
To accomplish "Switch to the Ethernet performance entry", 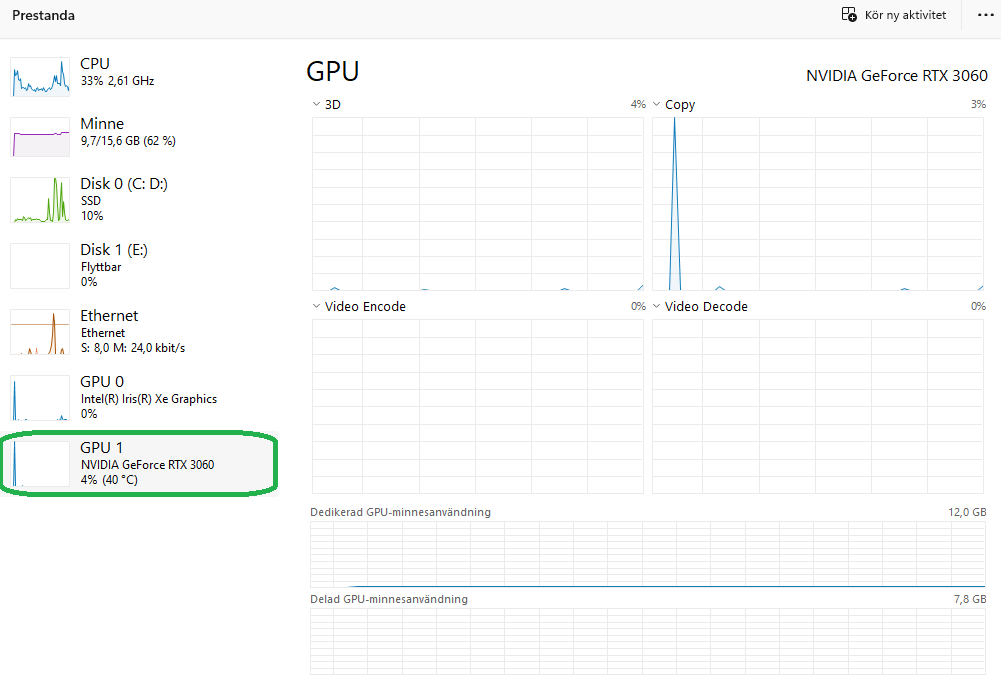I will click(x=109, y=316).
